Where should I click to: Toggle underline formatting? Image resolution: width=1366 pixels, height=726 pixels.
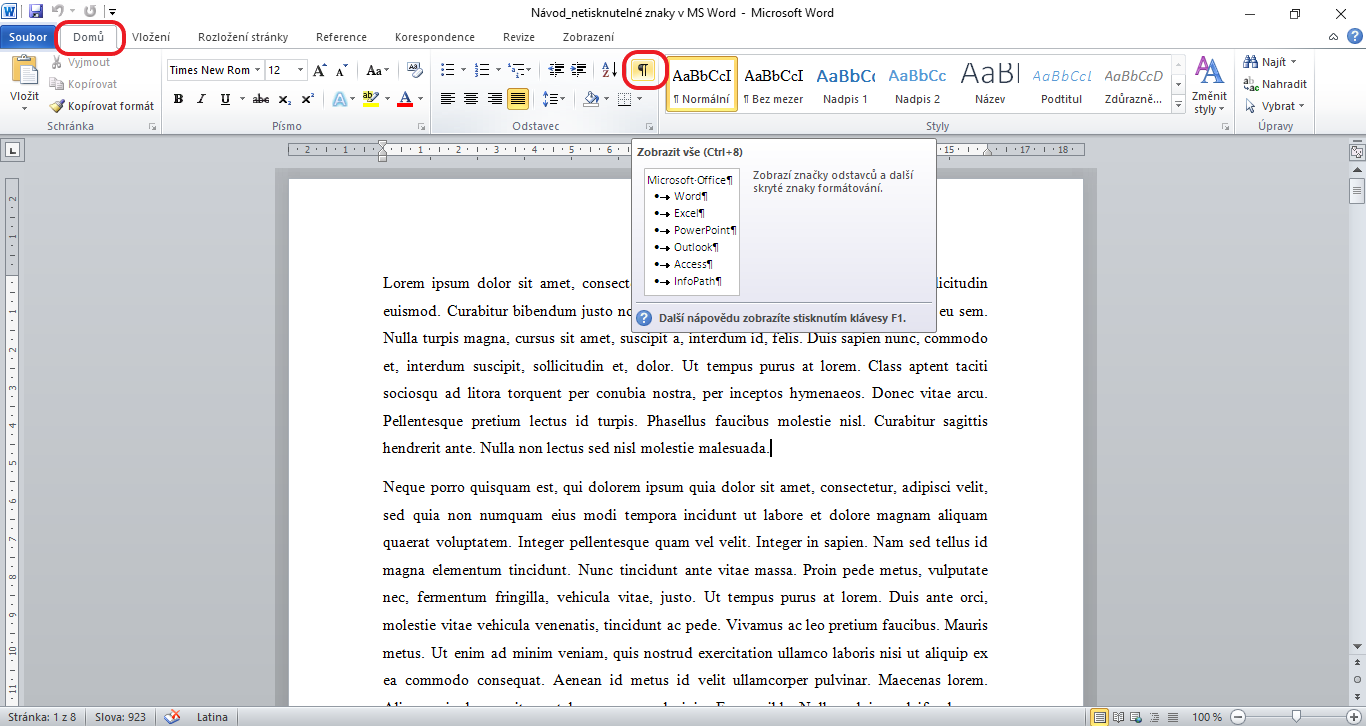tap(225, 99)
